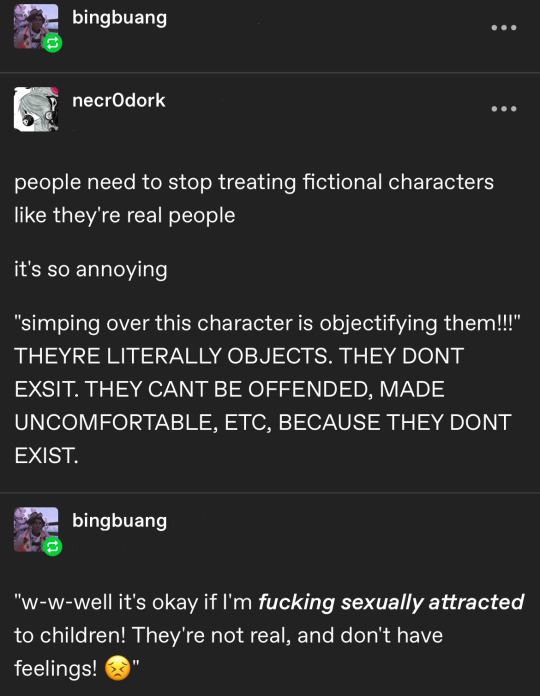Click the final word "EXIST." in necr0dork's post
This screenshot has height=696, width=540.
(46, 455)
